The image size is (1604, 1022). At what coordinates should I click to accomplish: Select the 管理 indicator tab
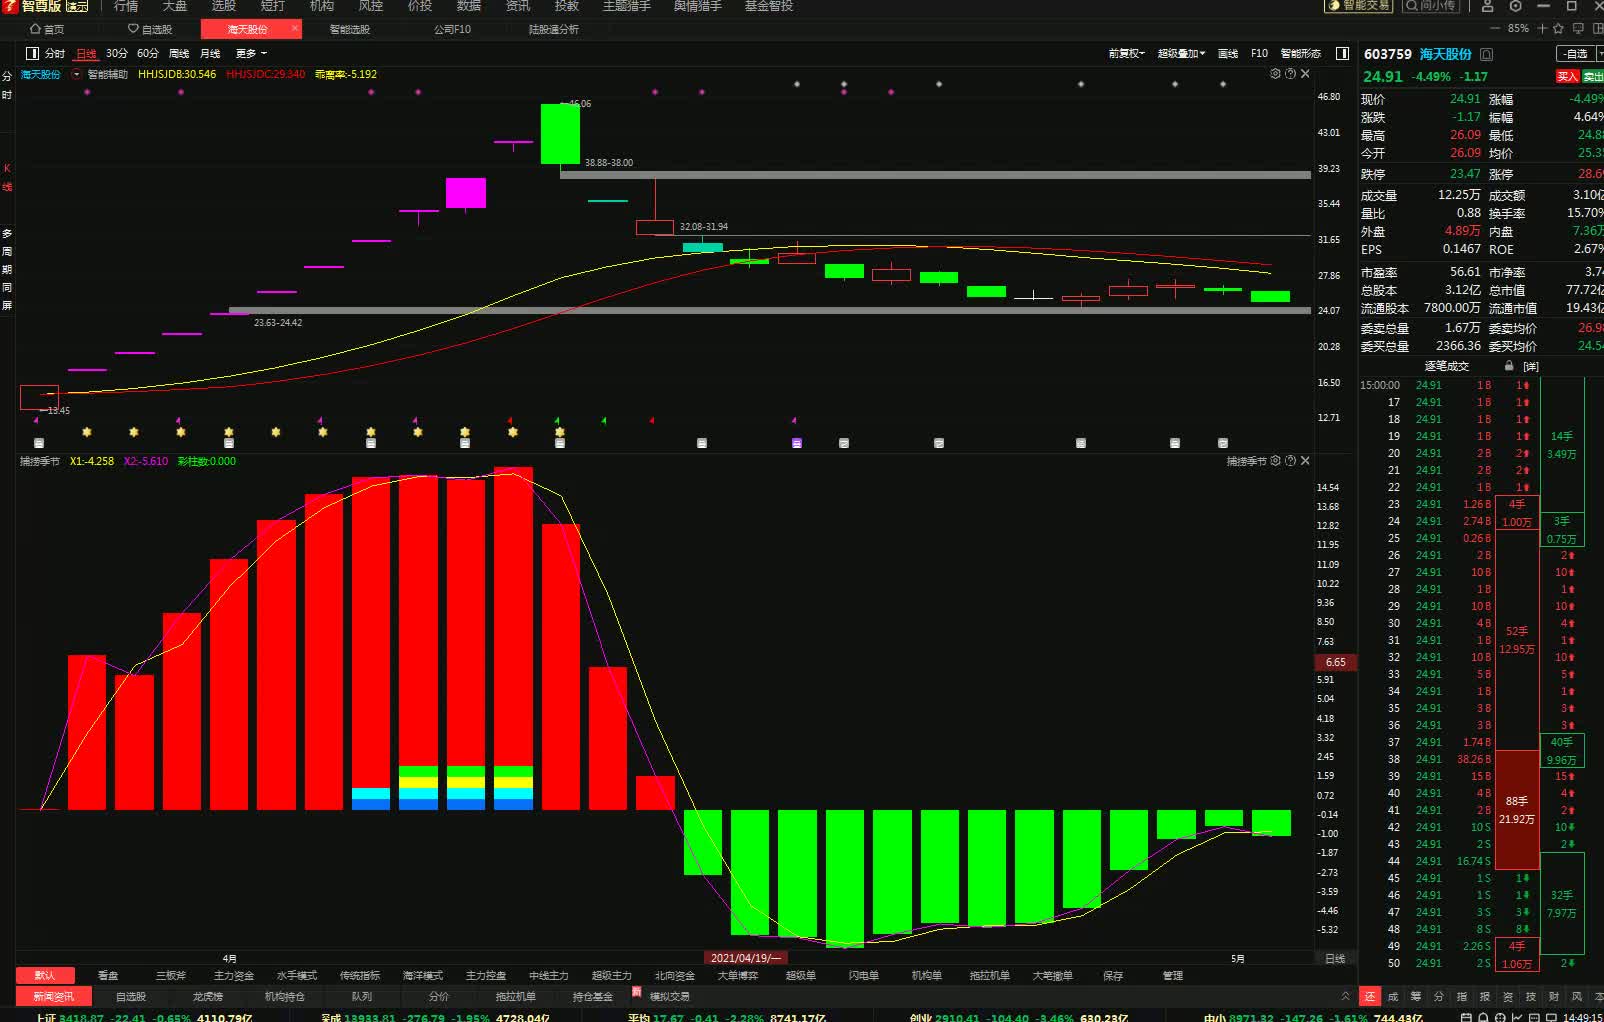(x=1173, y=975)
